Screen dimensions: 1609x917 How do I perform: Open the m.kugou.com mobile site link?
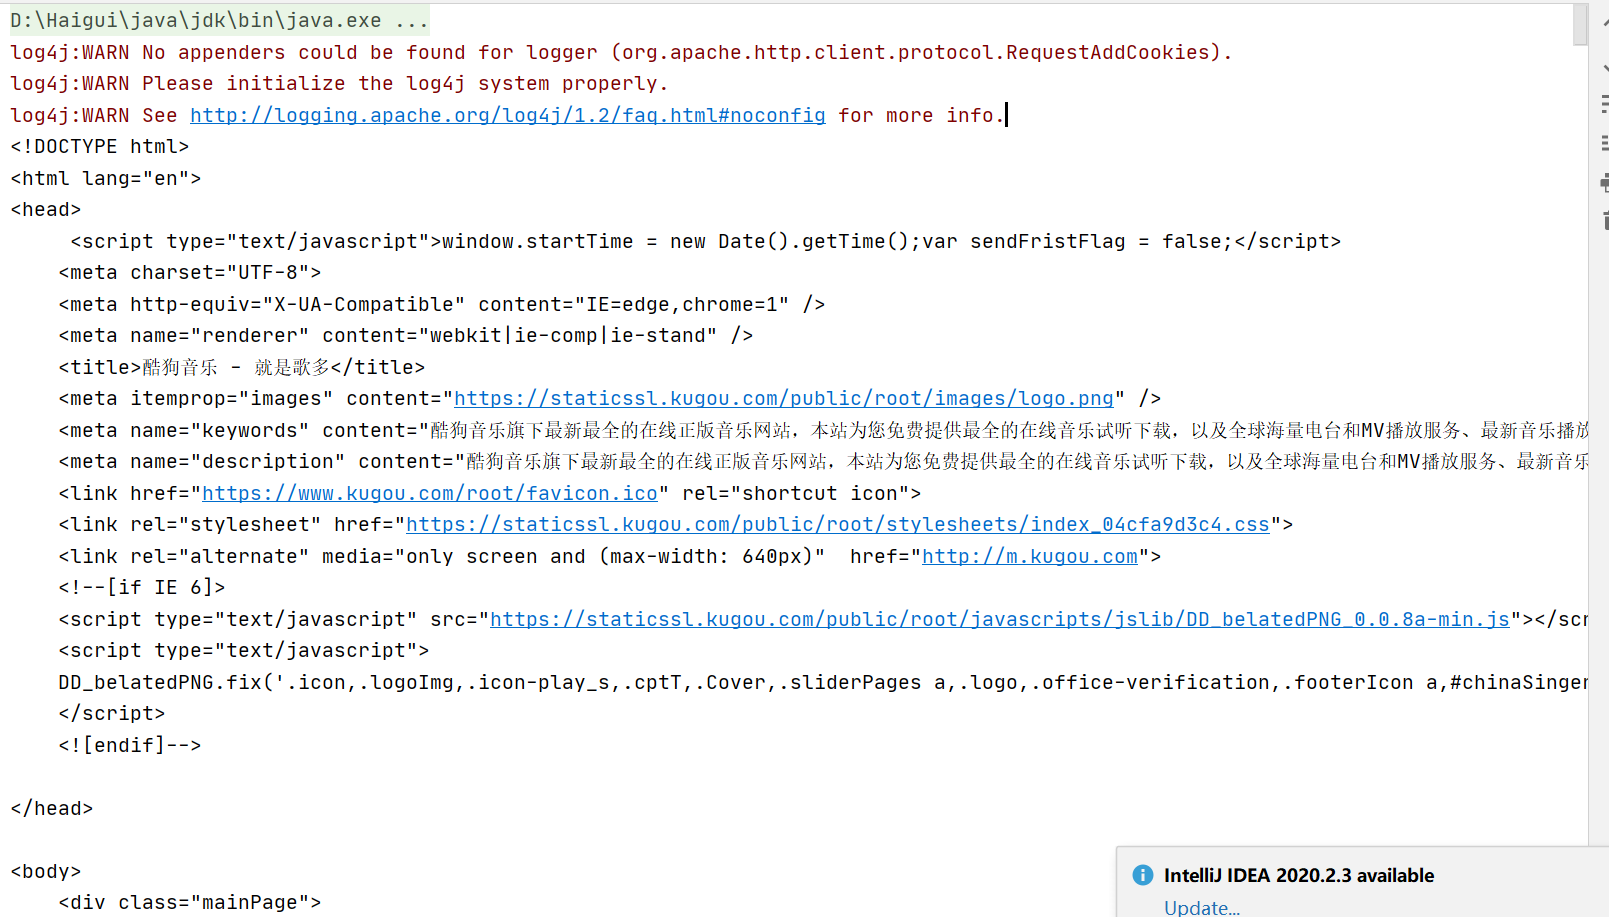coord(1030,556)
